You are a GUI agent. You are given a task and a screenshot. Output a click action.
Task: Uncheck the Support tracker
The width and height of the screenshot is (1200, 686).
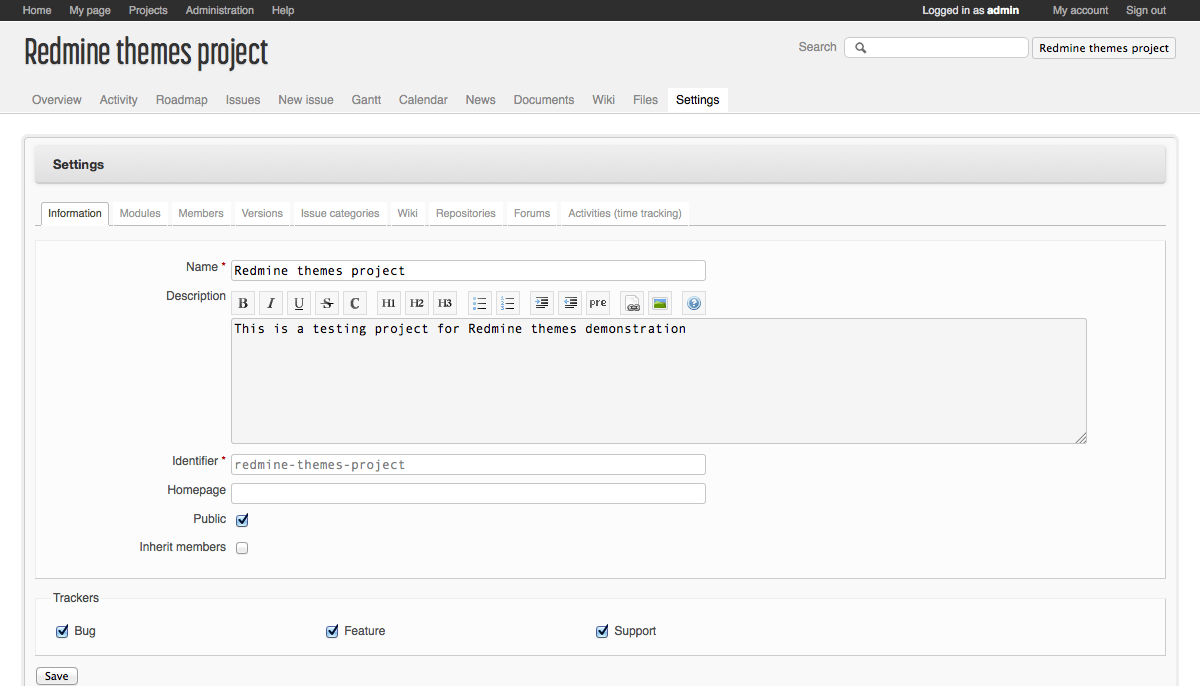(602, 631)
